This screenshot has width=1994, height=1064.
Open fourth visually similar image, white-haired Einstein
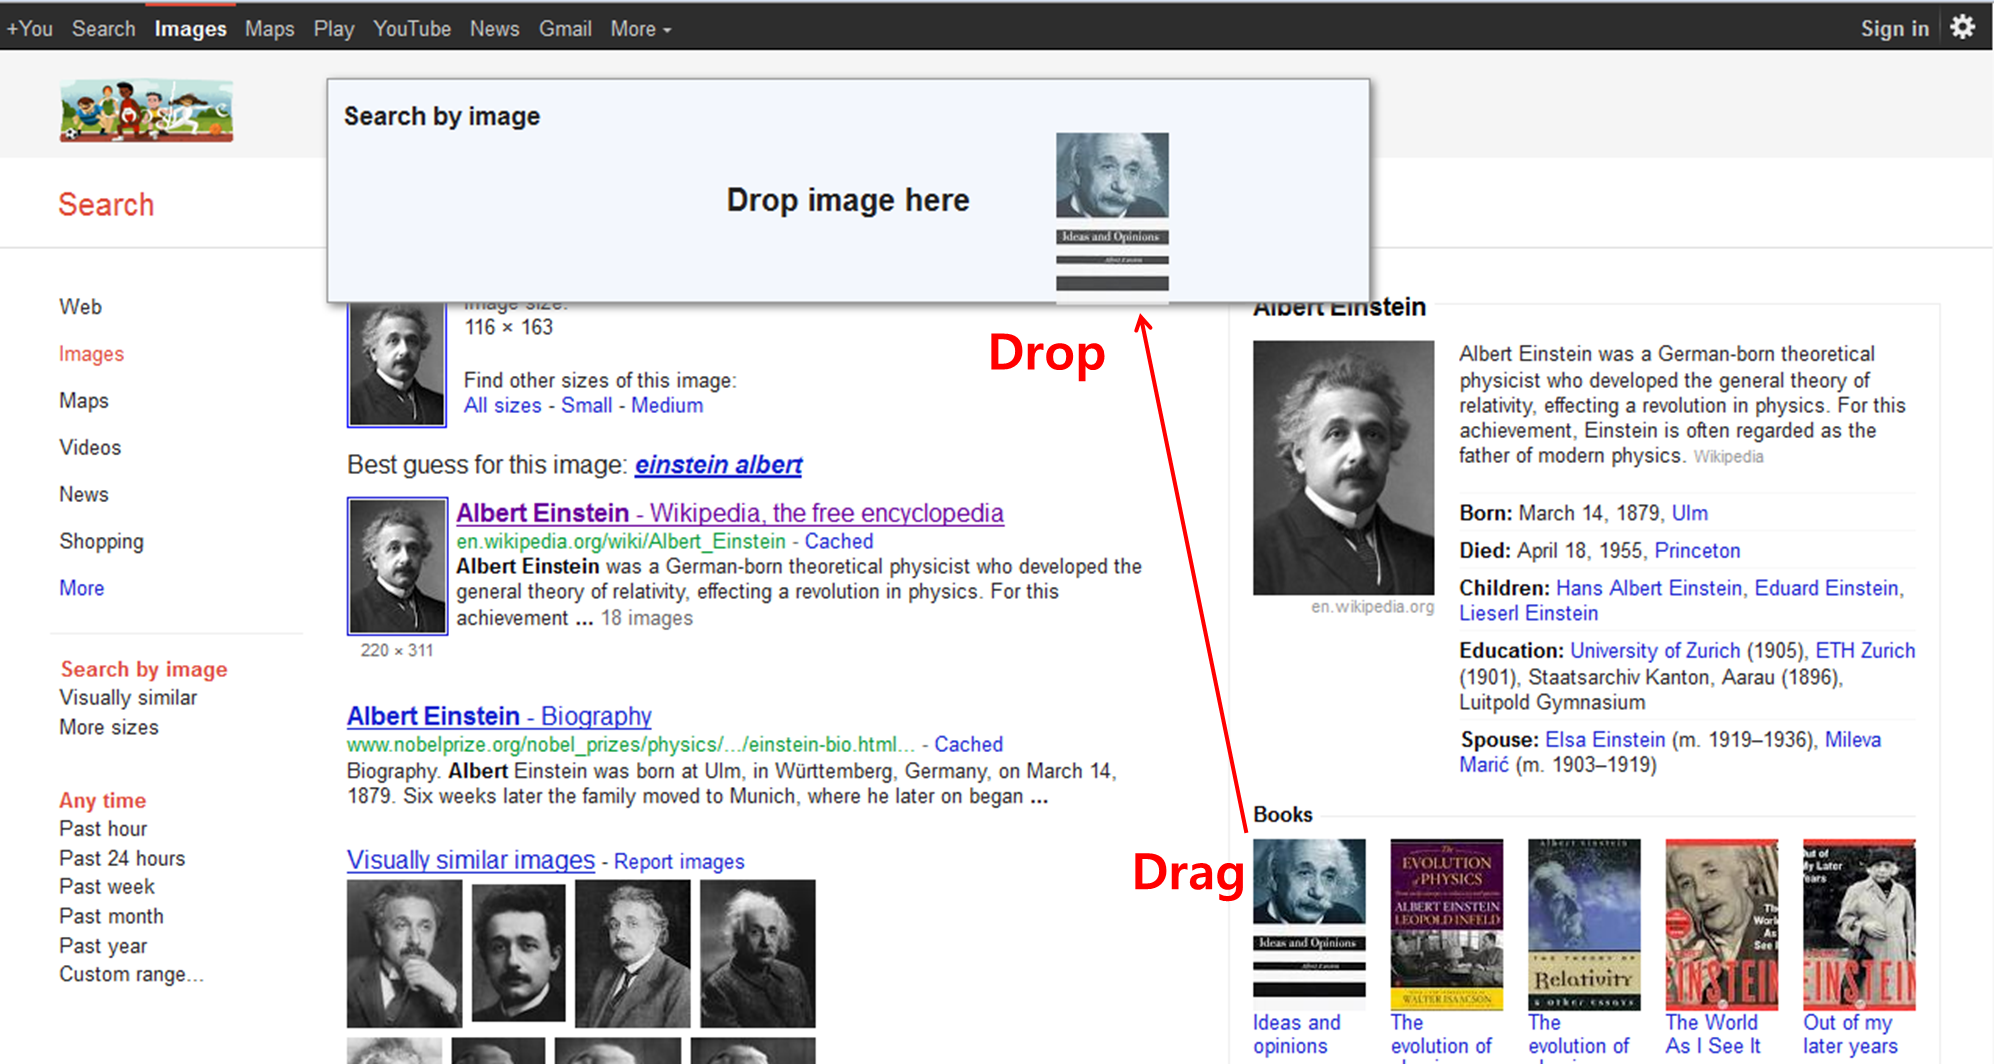tap(758, 954)
